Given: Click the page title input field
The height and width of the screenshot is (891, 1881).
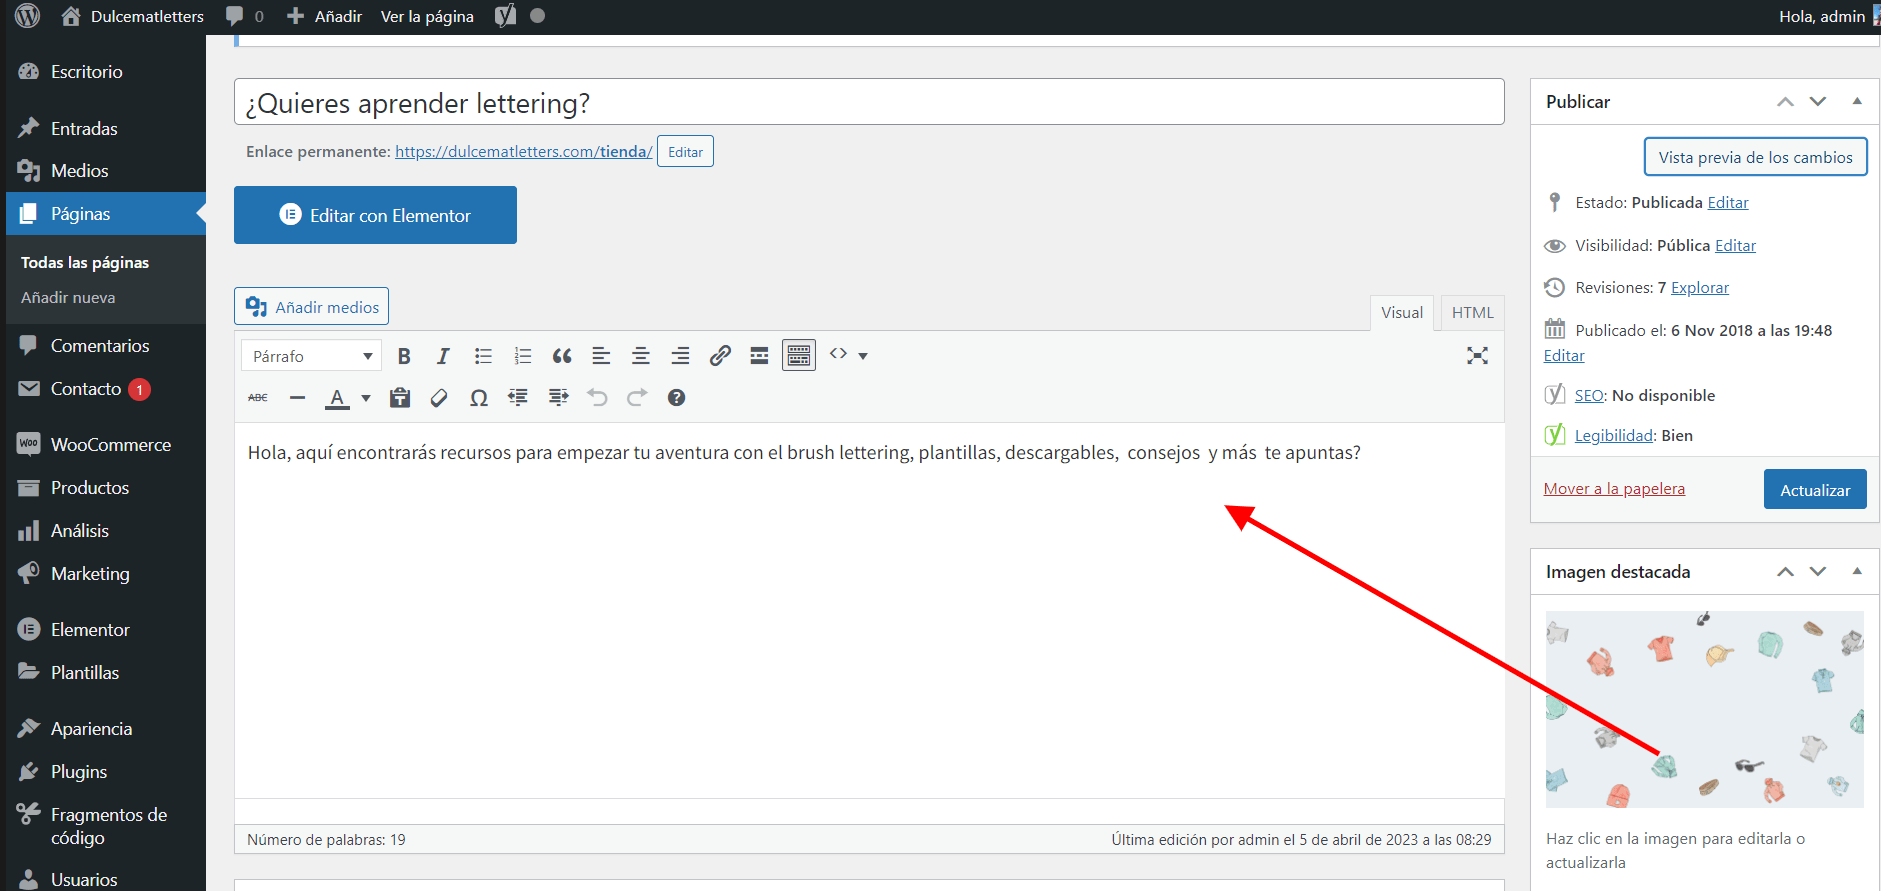Looking at the screenshot, I should 869,102.
